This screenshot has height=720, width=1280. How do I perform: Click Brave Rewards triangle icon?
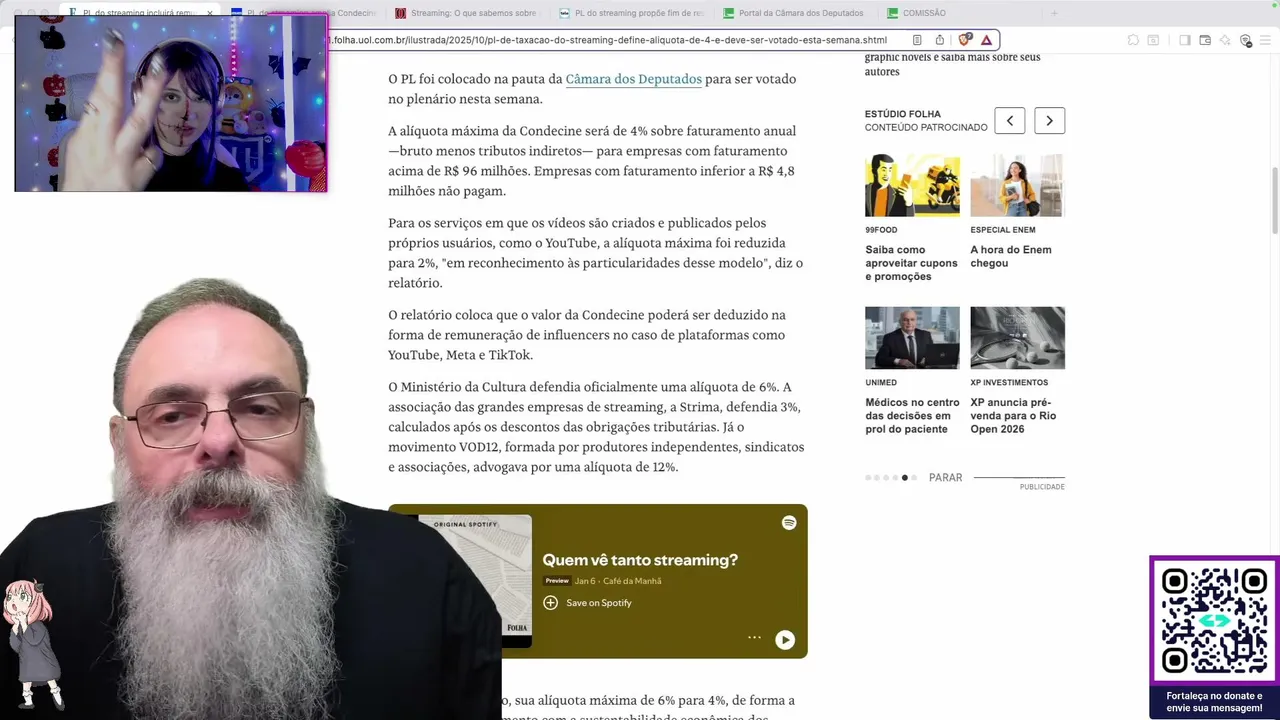(986, 40)
